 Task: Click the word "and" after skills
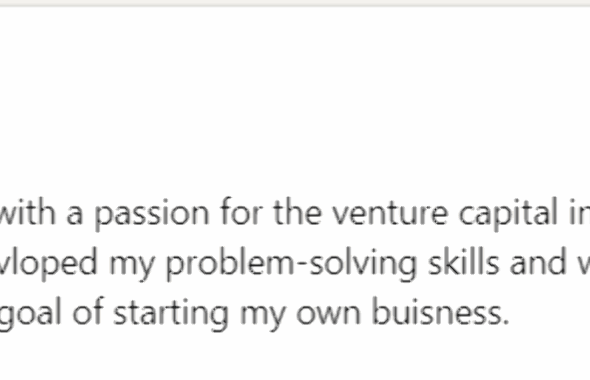coord(538,261)
